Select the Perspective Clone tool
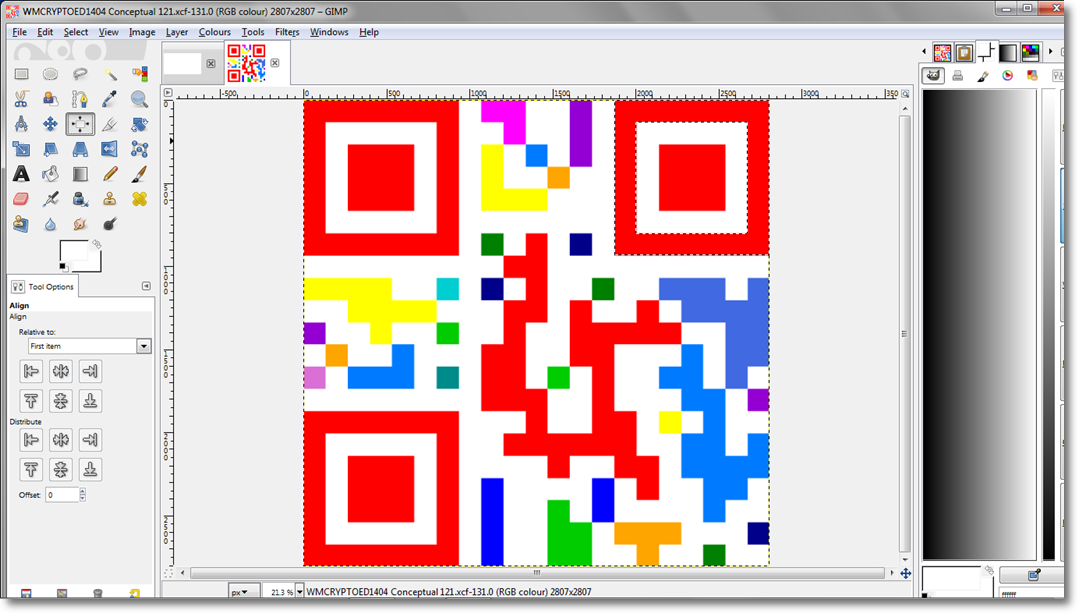The width and height of the screenshot is (1080, 615). point(21,224)
